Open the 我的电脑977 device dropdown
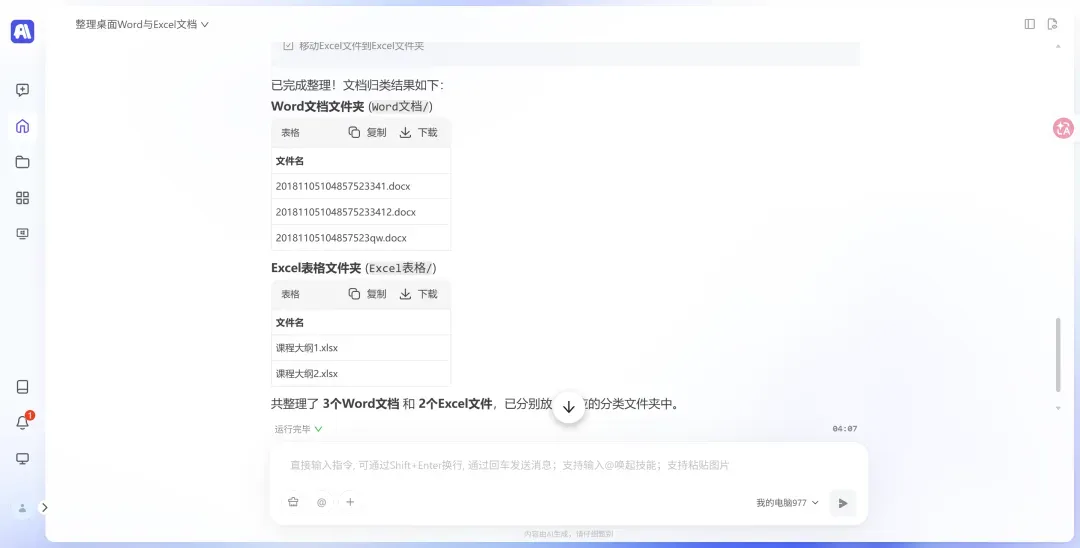This screenshot has width=1080, height=548. [x=787, y=503]
